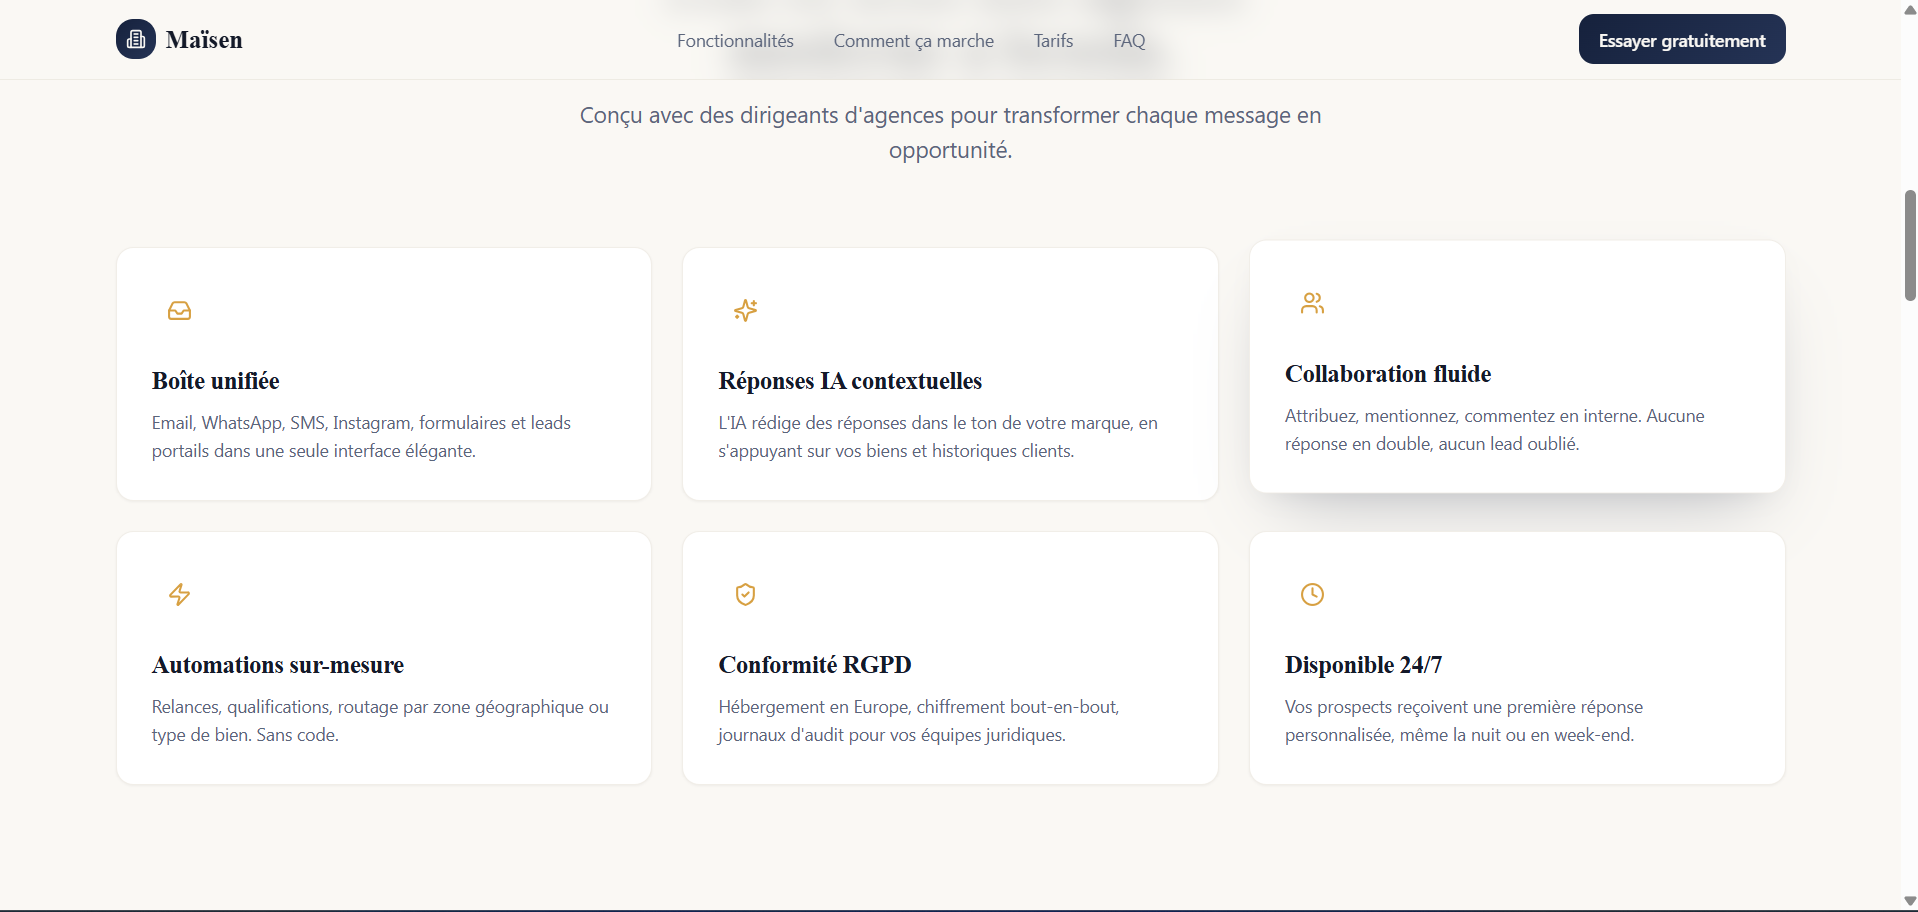Open the Fonctionnalités nav link
Image resolution: width=1918 pixels, height=912 pixels.
coord(735,41)
